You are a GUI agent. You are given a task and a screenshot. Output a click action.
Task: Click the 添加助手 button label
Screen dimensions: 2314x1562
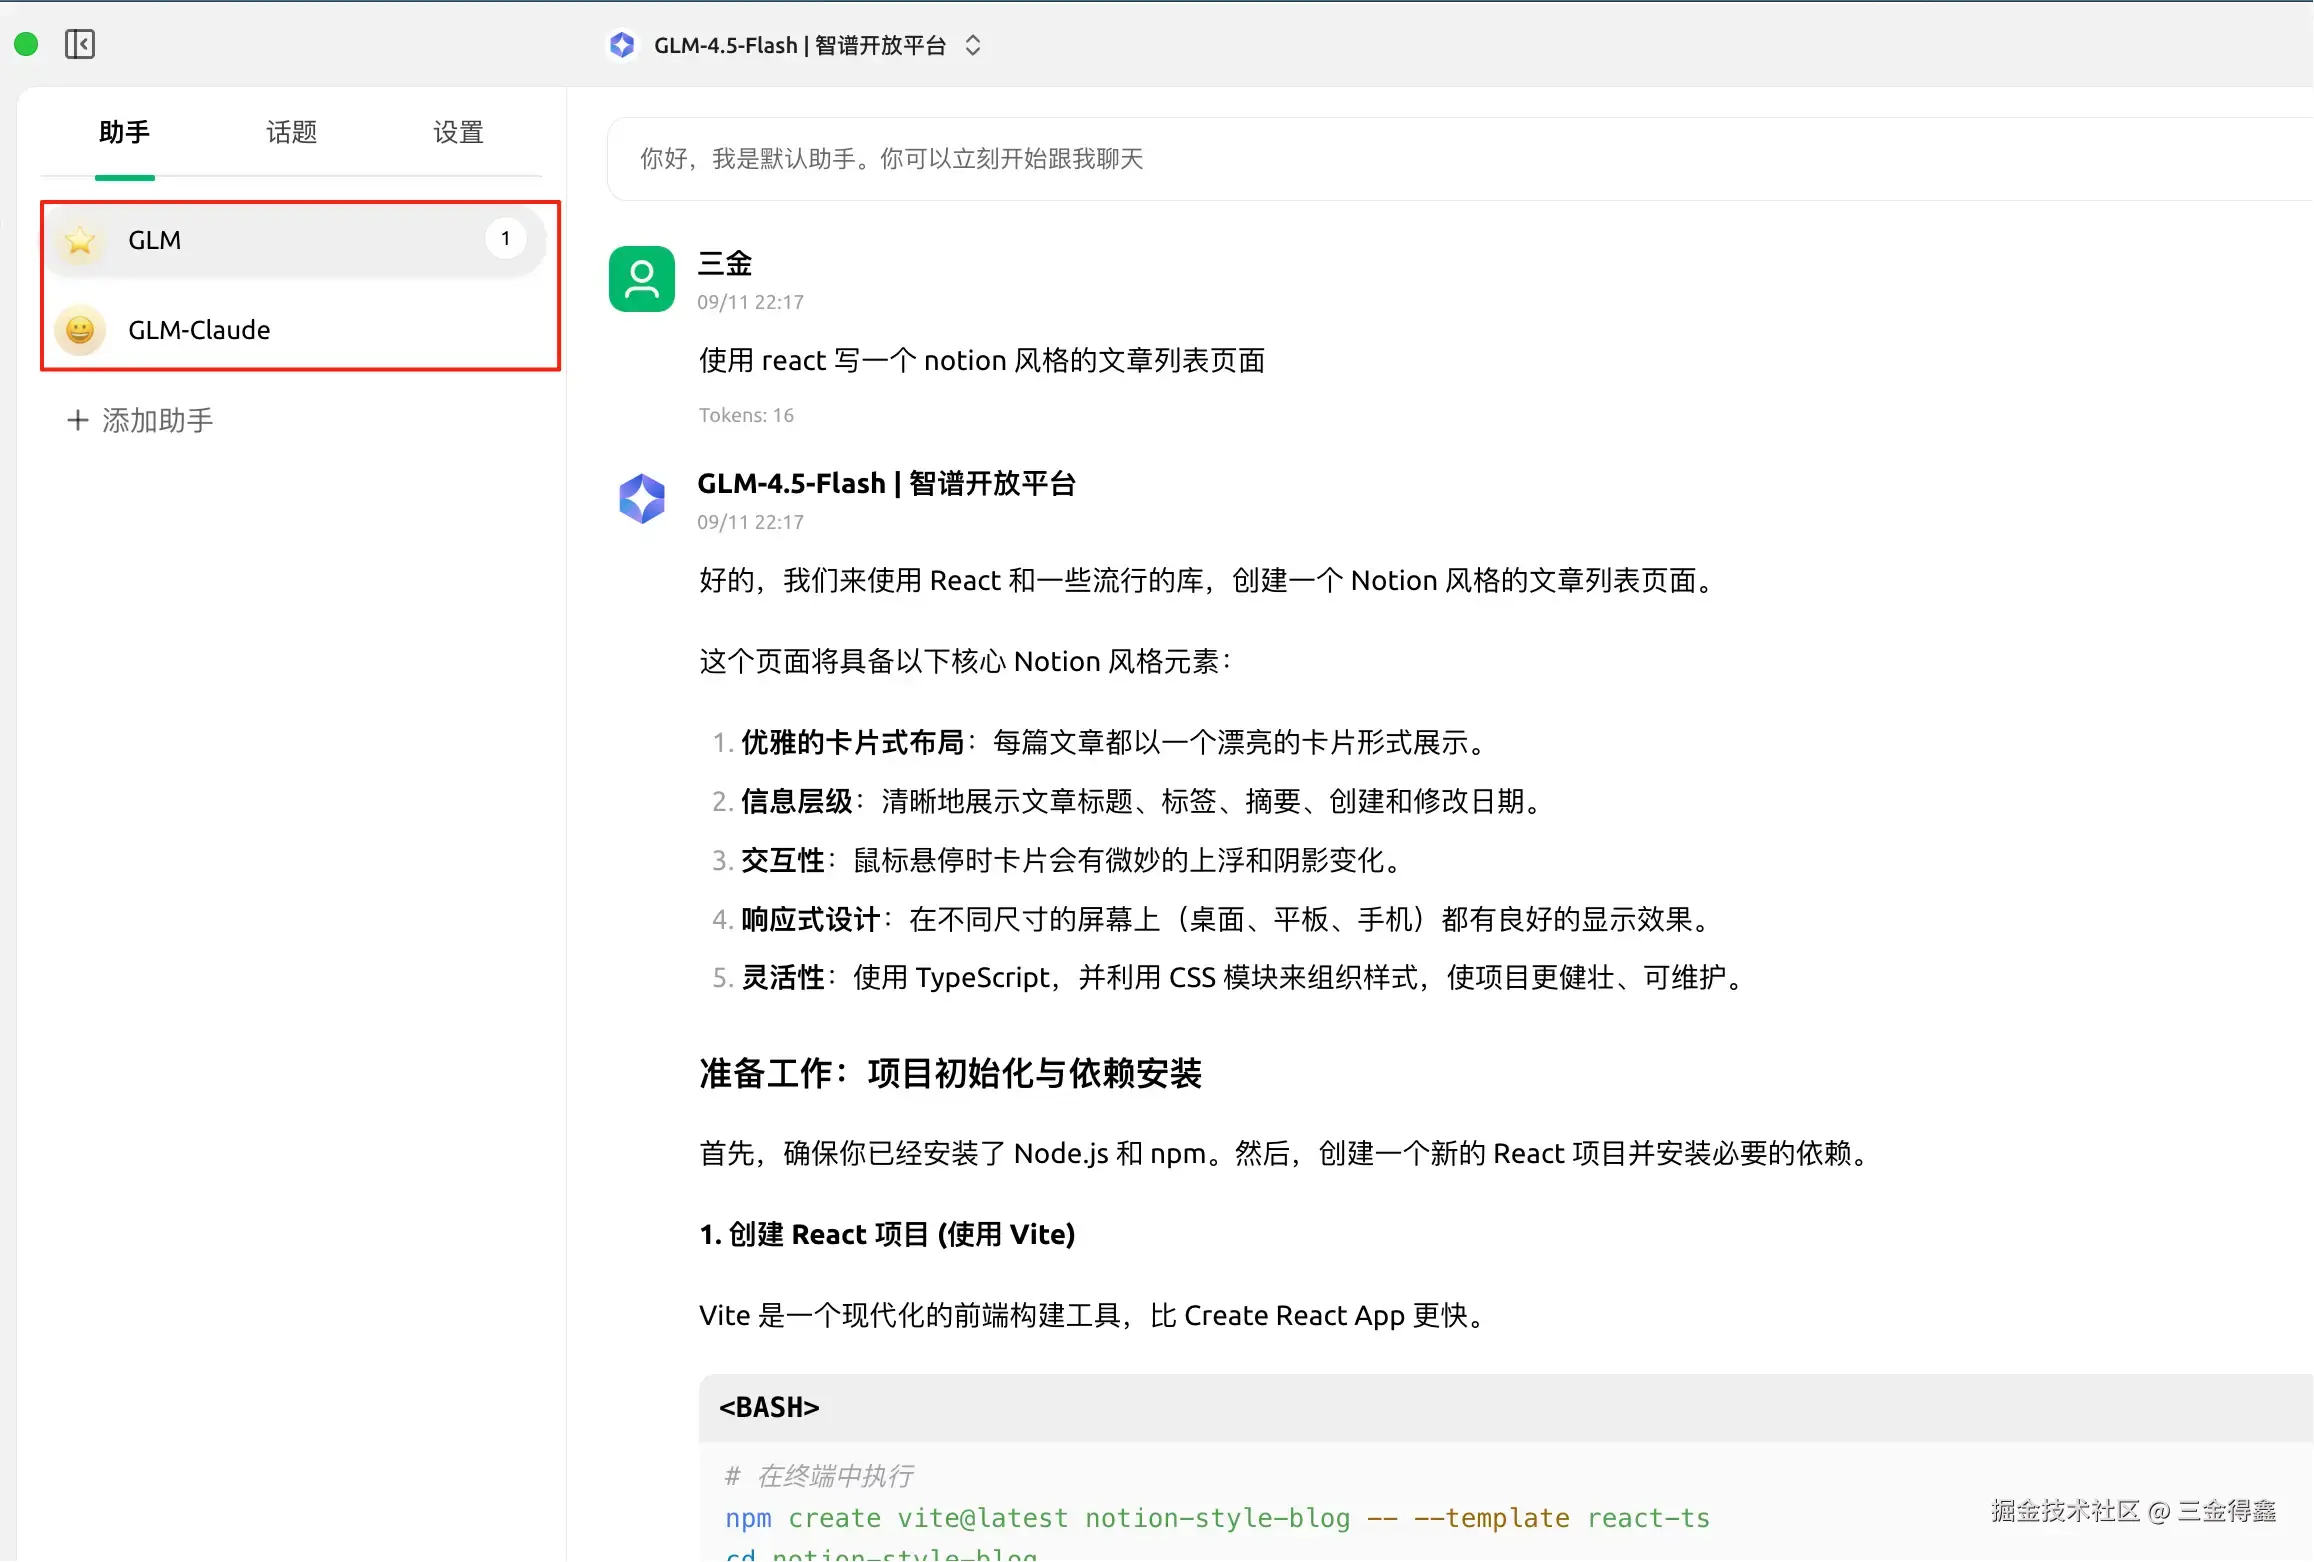coord(158,420)
